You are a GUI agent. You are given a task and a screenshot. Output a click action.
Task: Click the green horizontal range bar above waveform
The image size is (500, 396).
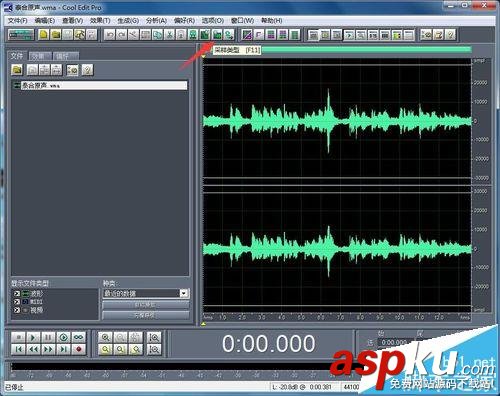pos(366,50)
